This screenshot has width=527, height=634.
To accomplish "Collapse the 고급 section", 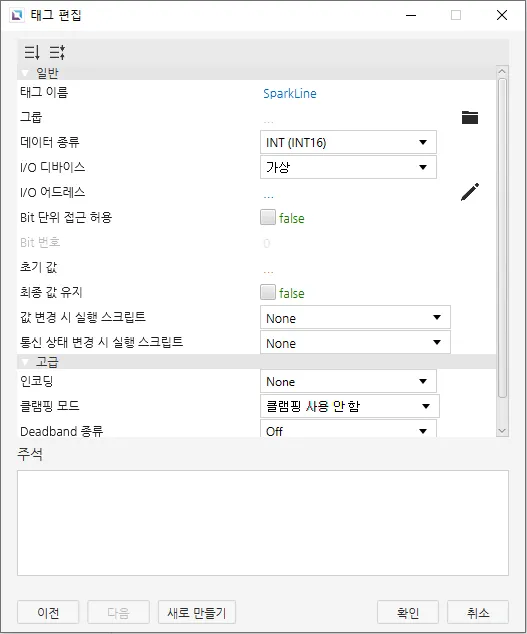I will (25, 361).
